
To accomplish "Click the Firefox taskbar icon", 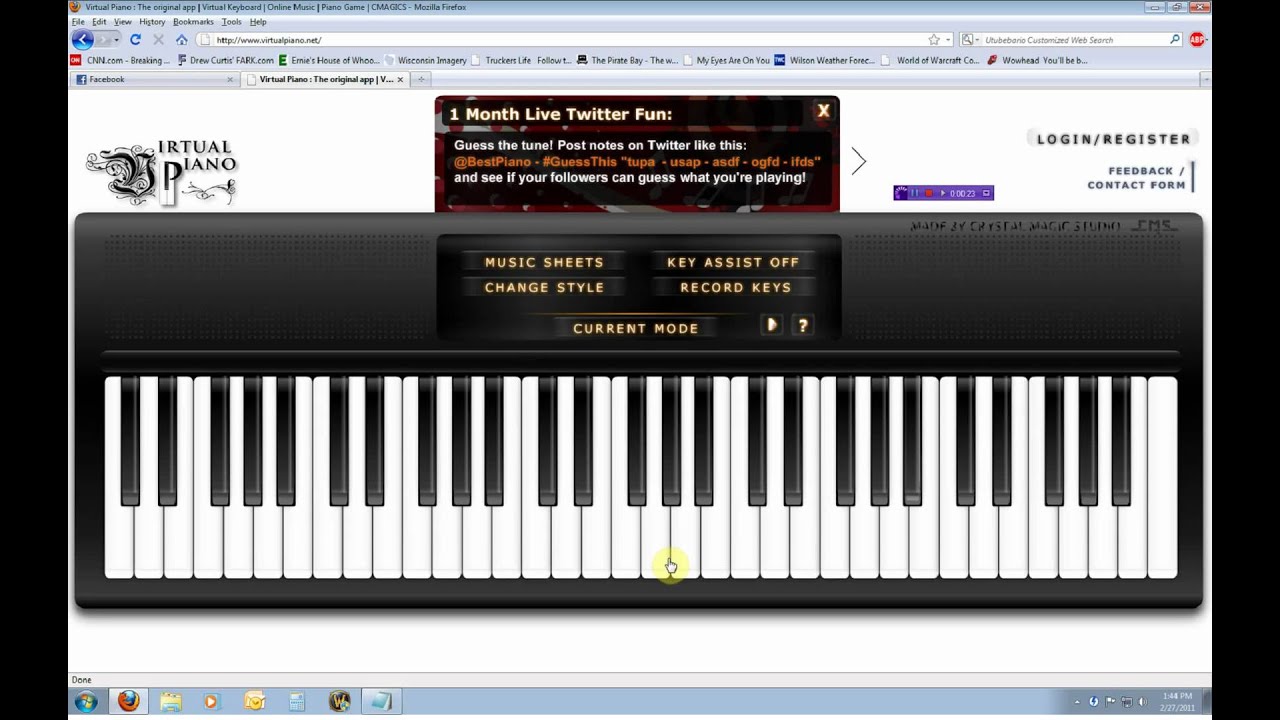I will 128,702.
